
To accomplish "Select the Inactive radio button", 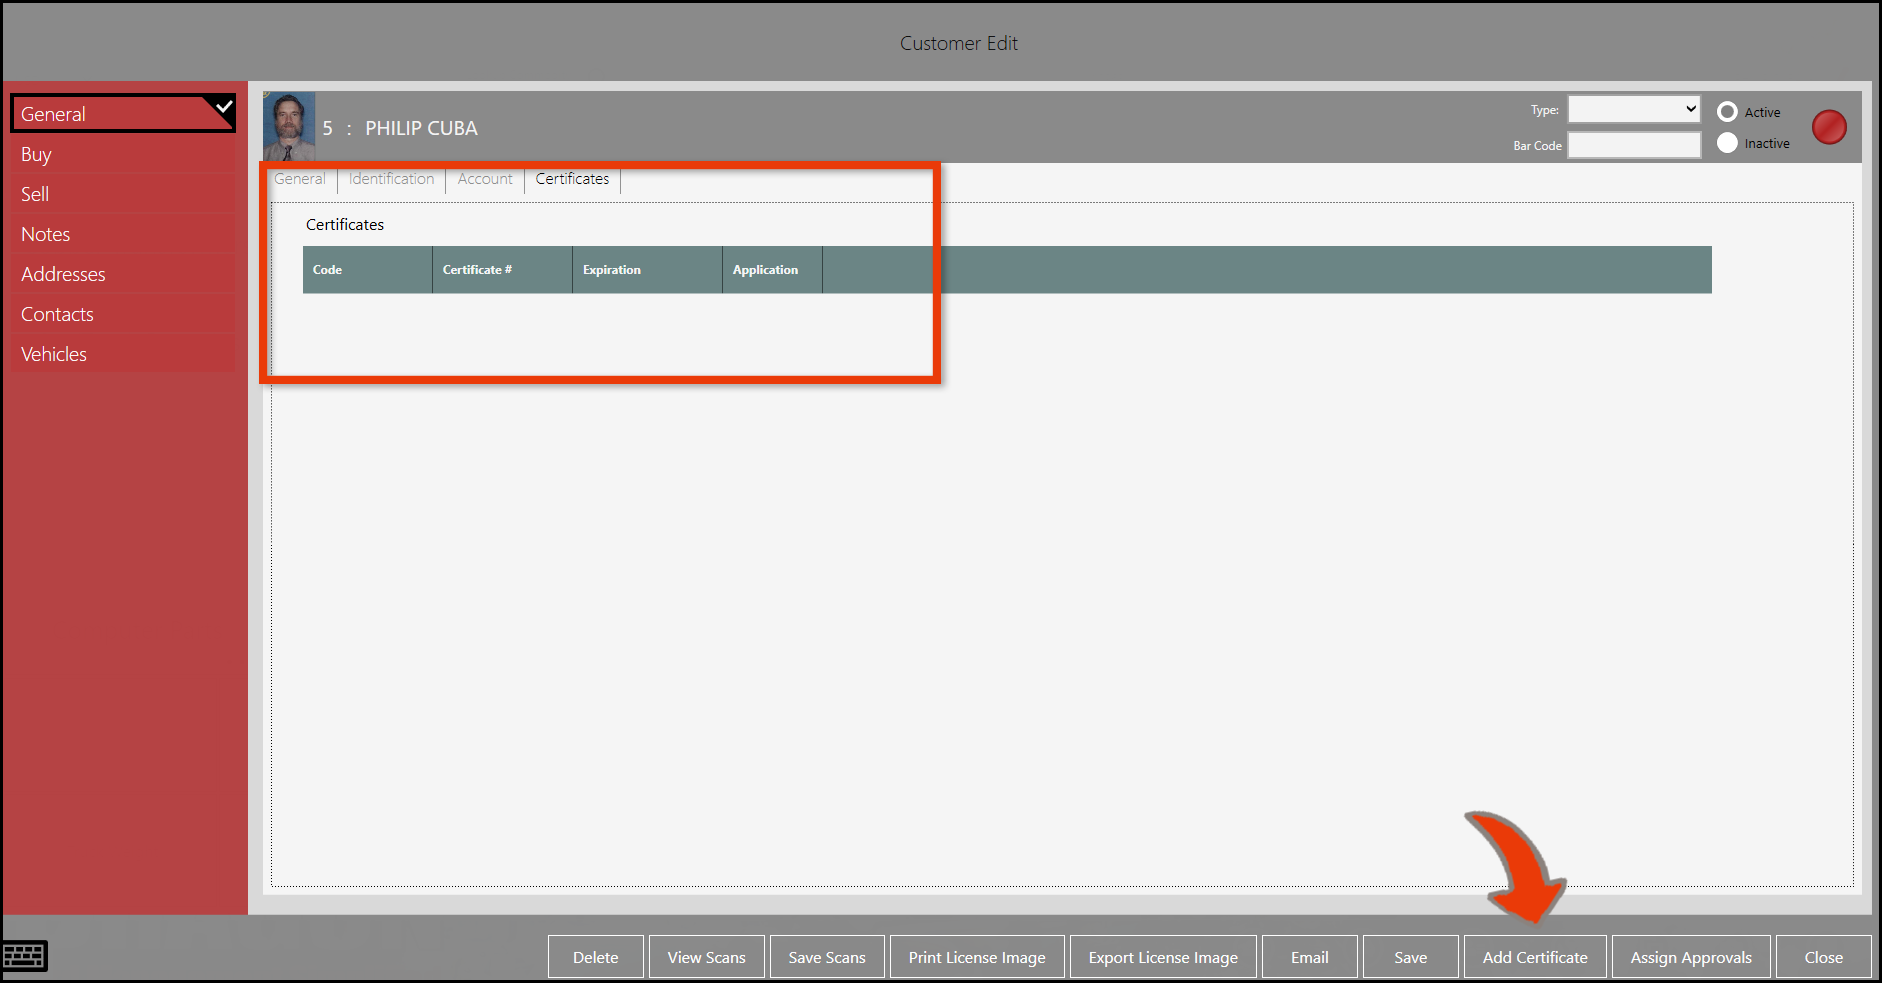I will click(1727, 143).
